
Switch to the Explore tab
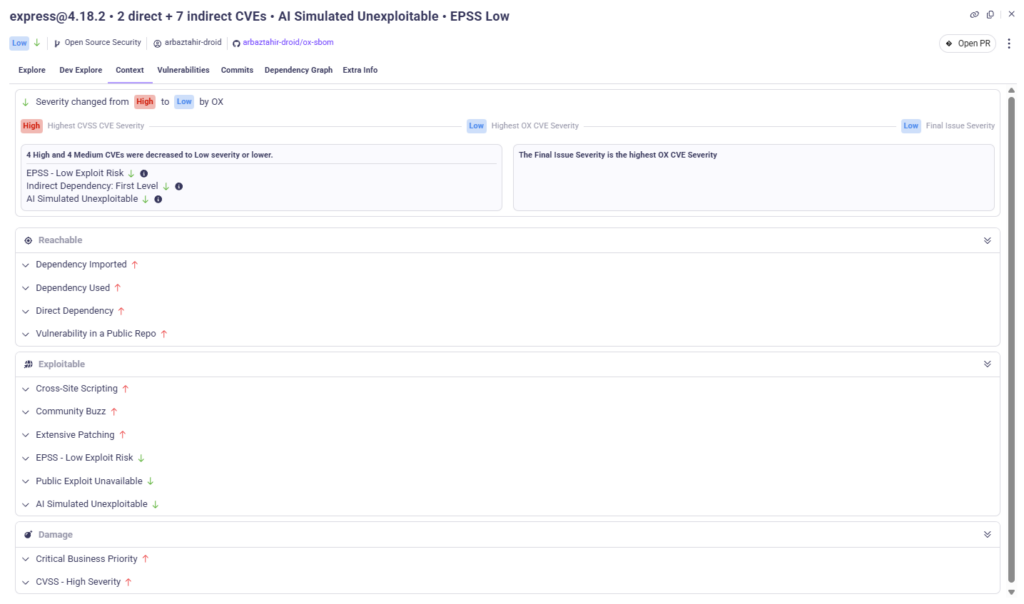pos(32,70)
